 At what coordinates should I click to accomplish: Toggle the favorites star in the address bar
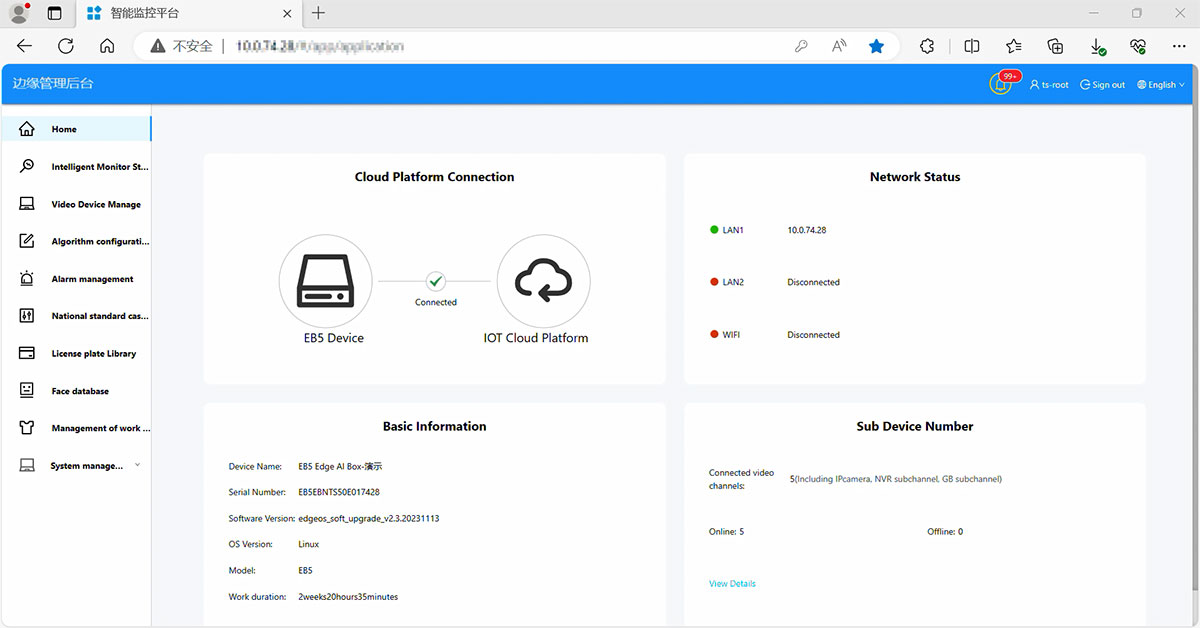[876, 45]
